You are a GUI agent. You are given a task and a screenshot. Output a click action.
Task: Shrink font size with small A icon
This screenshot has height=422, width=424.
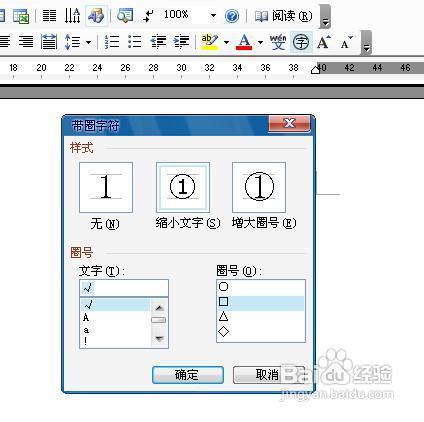(347, 42)
